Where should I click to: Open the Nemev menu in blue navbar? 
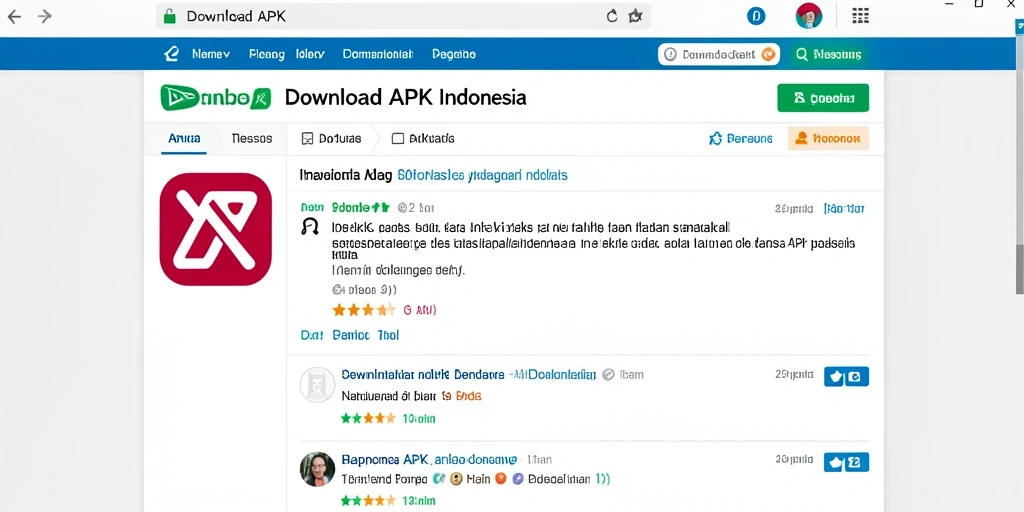pos(210,54)
